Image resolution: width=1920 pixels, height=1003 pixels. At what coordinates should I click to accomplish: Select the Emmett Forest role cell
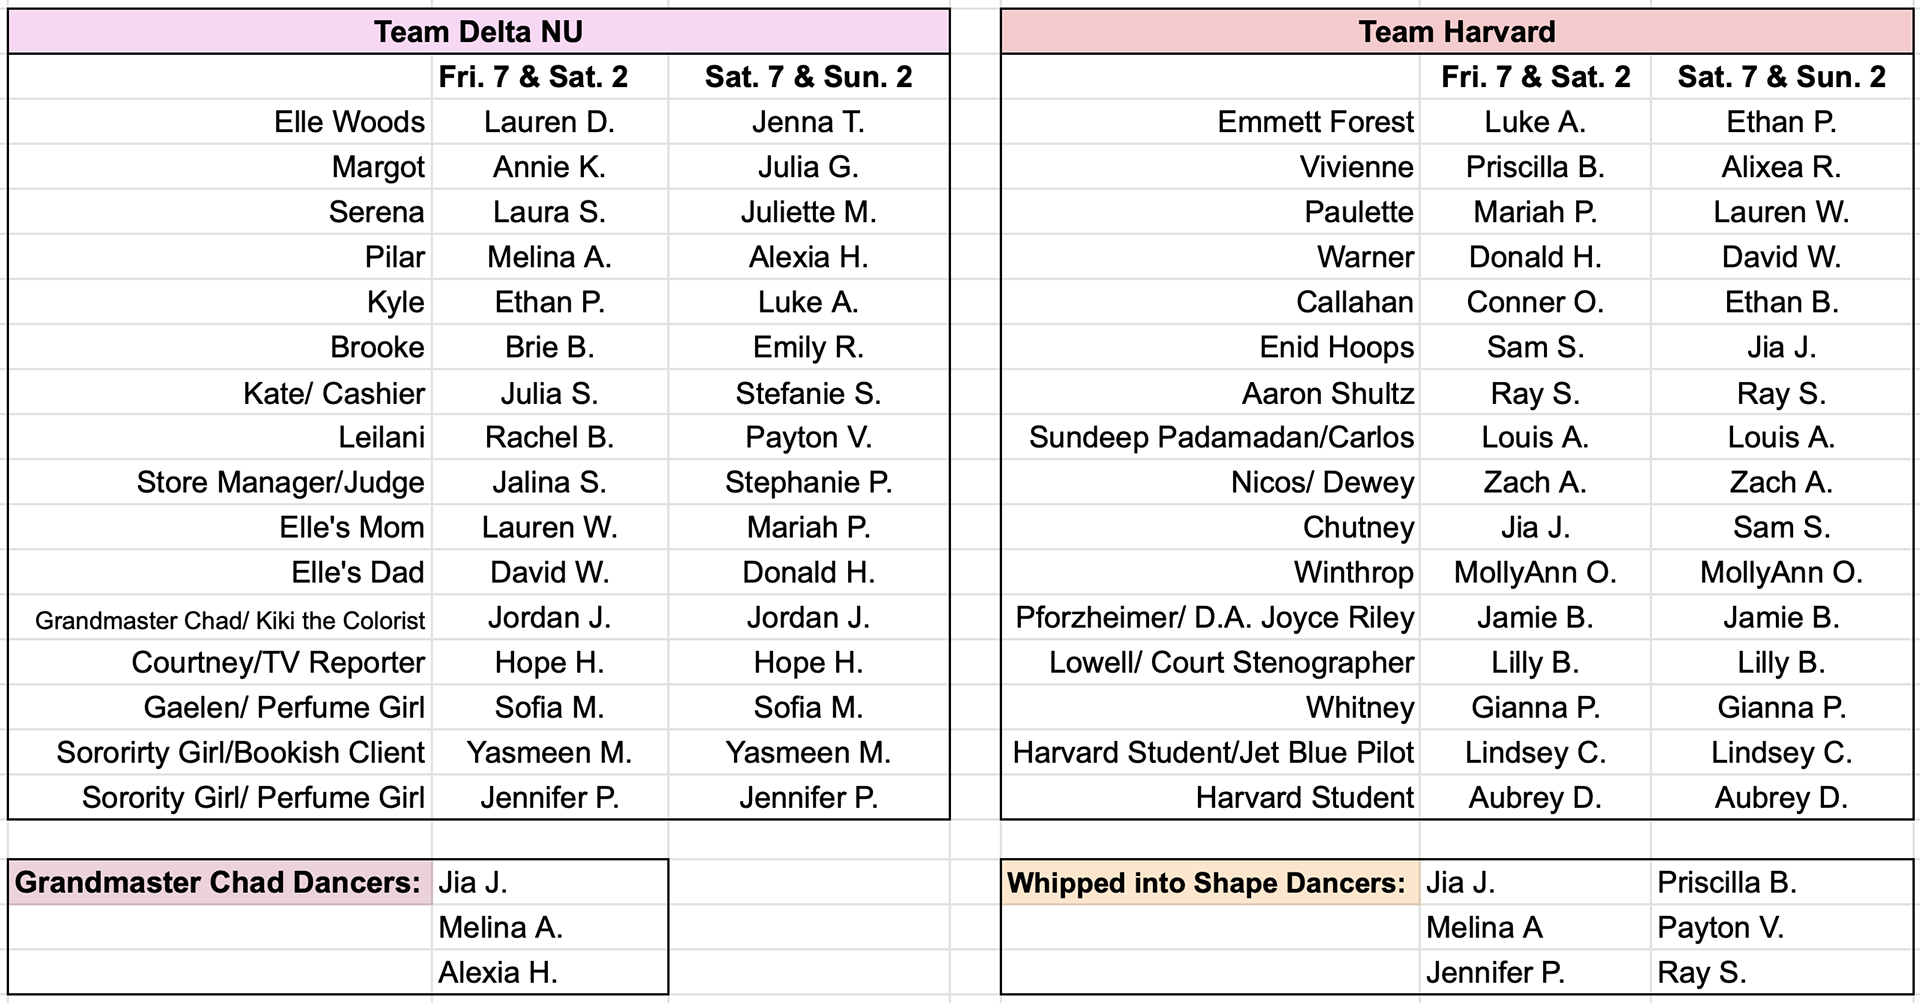pos(1210,122)
